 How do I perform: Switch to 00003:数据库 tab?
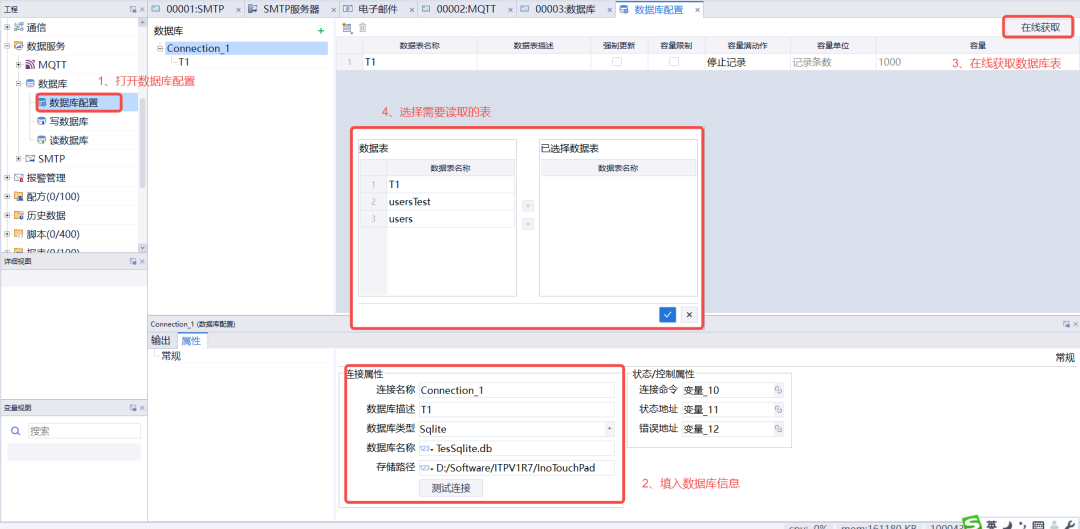point(563,9)
